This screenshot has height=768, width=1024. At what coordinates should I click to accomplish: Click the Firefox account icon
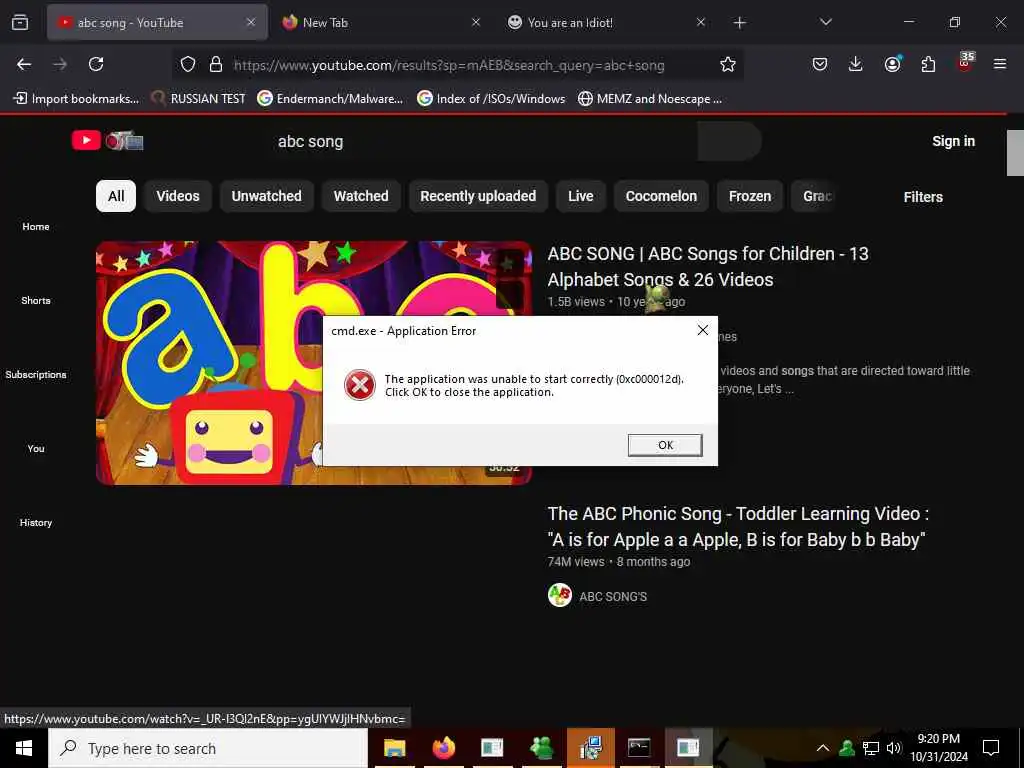tap(892, 64)
